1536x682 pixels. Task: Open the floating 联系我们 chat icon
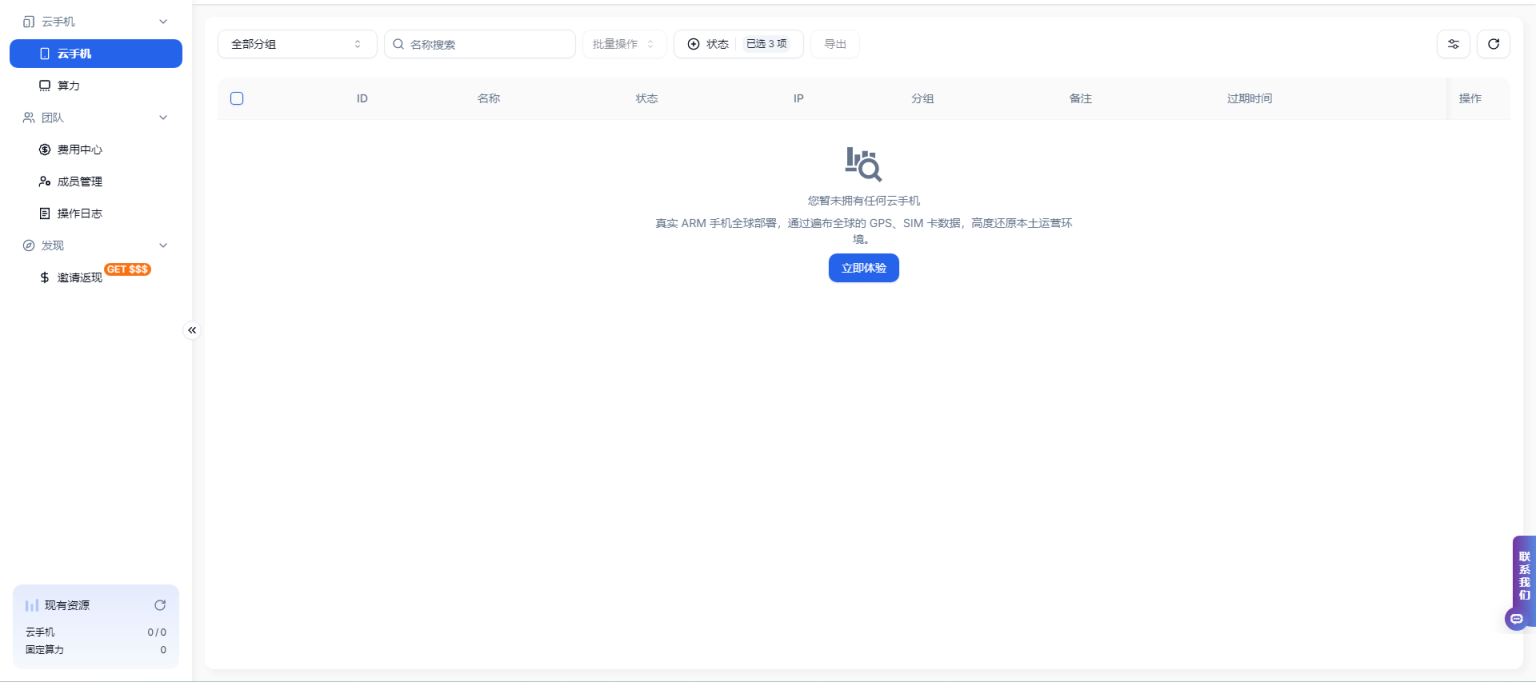[x=1517, y=618]
